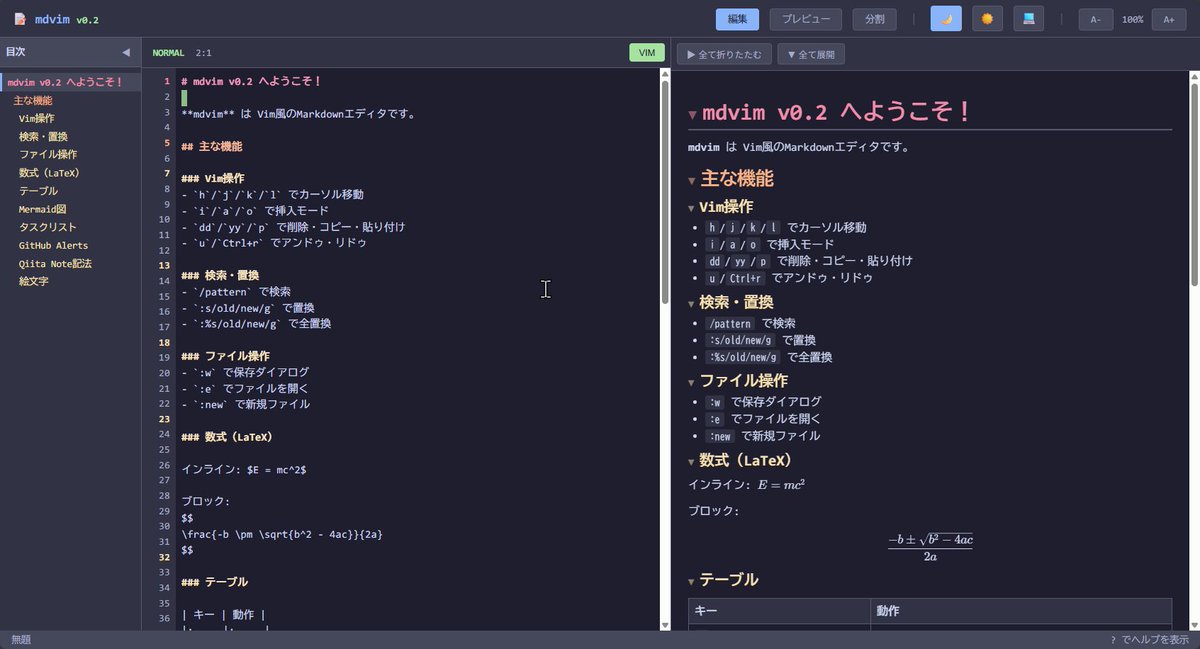This screenshot has height=649, width=1200.
Task: Click editor line 'インライン: $E = mc^2$'
Action: tap(243, 469)
